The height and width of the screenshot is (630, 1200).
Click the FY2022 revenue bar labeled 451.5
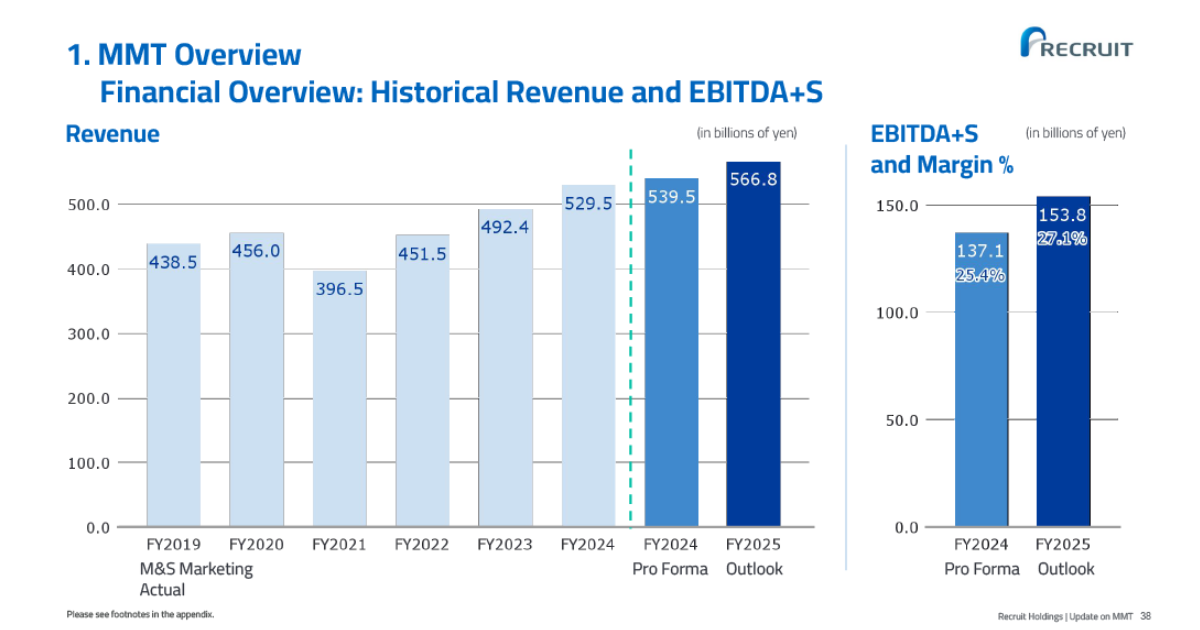[x=421, y=385]
